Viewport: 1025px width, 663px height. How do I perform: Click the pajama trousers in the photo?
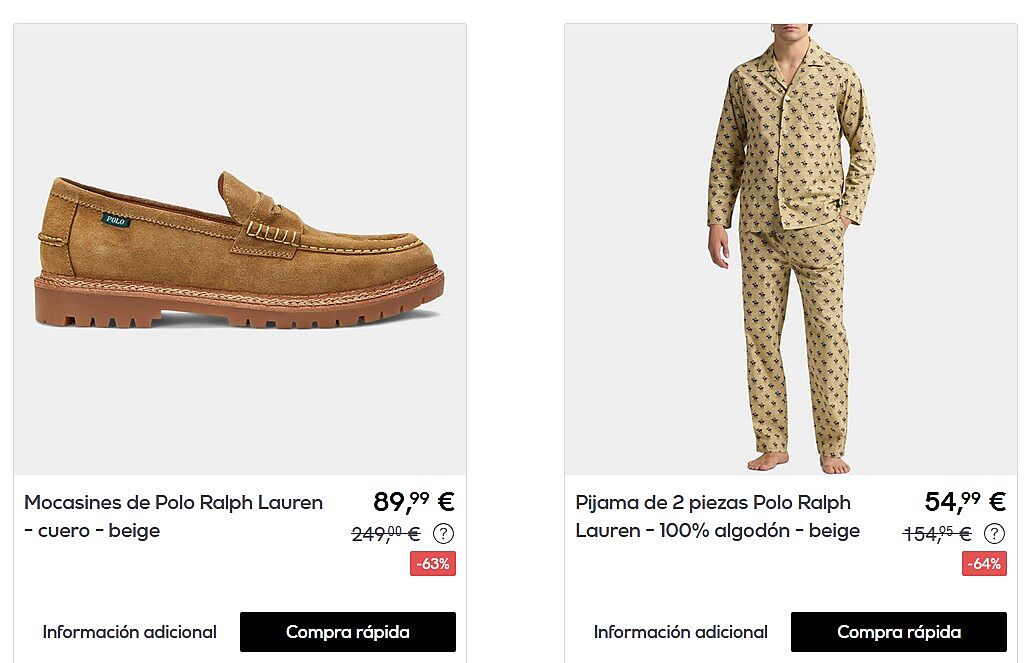(793, 340)
